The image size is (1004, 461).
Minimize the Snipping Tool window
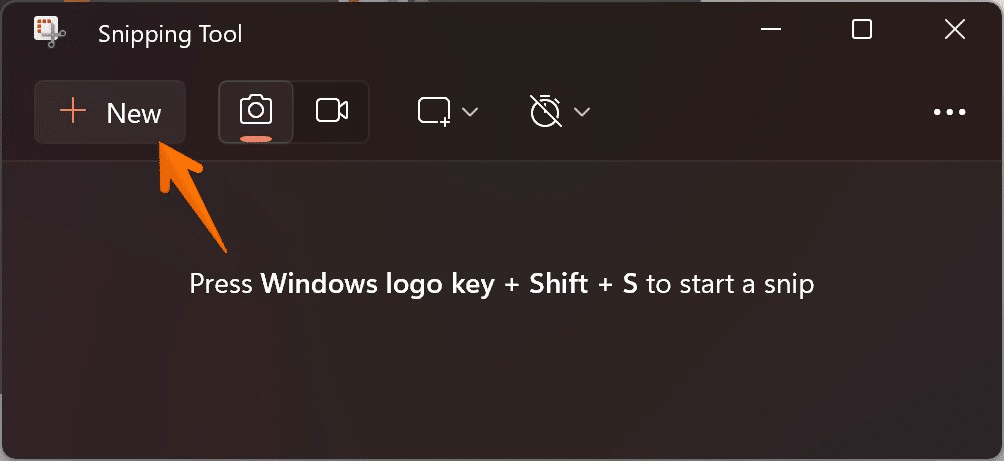point(770,32)
